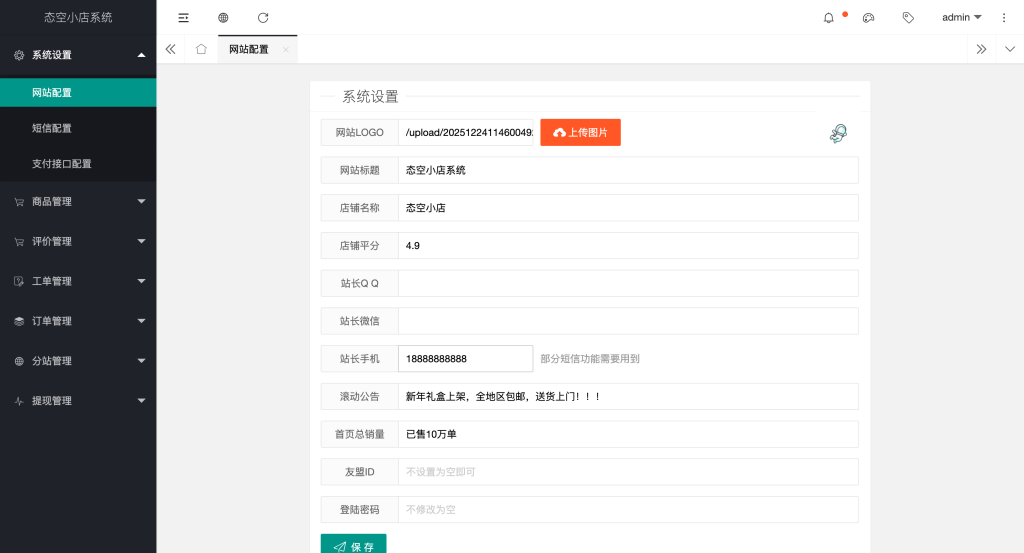Close the 网站配置 tab
The height and width of the screenshot is (553, 1024).
[285, 50]
